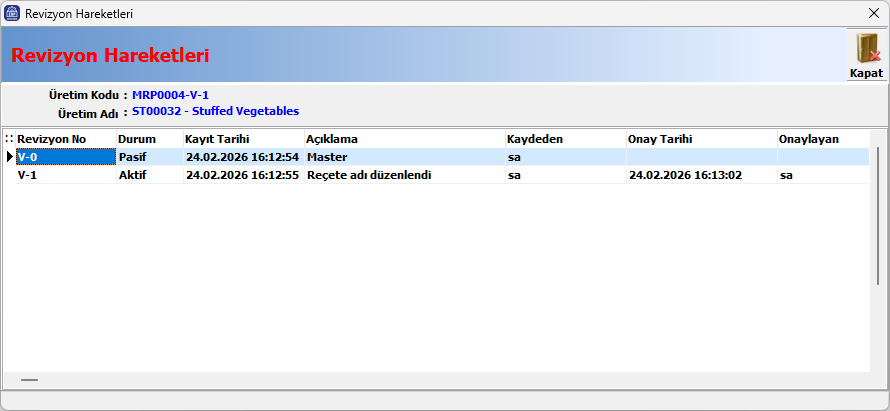Sort by Durum column header

point(137,139)
